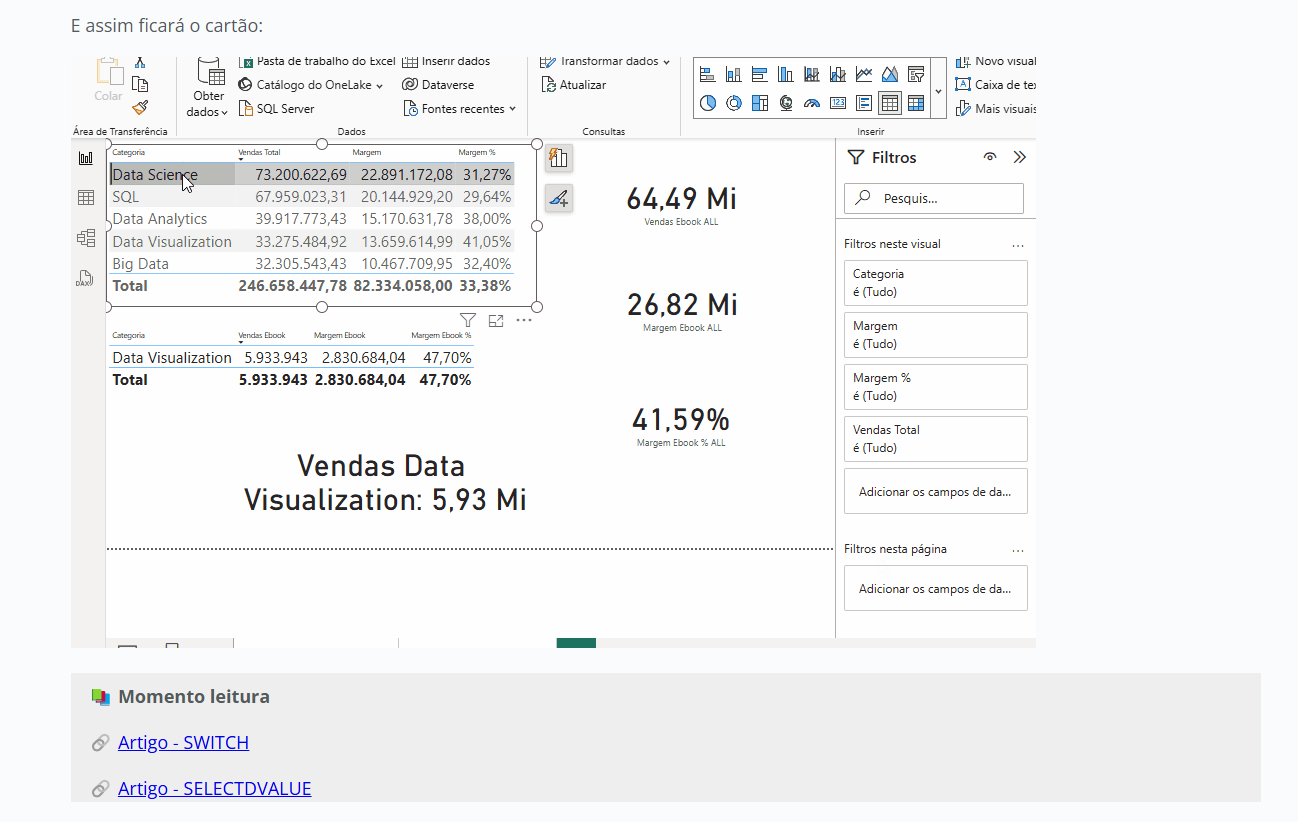Viewport: 1298px width, 822px height.
Task: Expand the Margem % filter card
Action: [936, 387]
